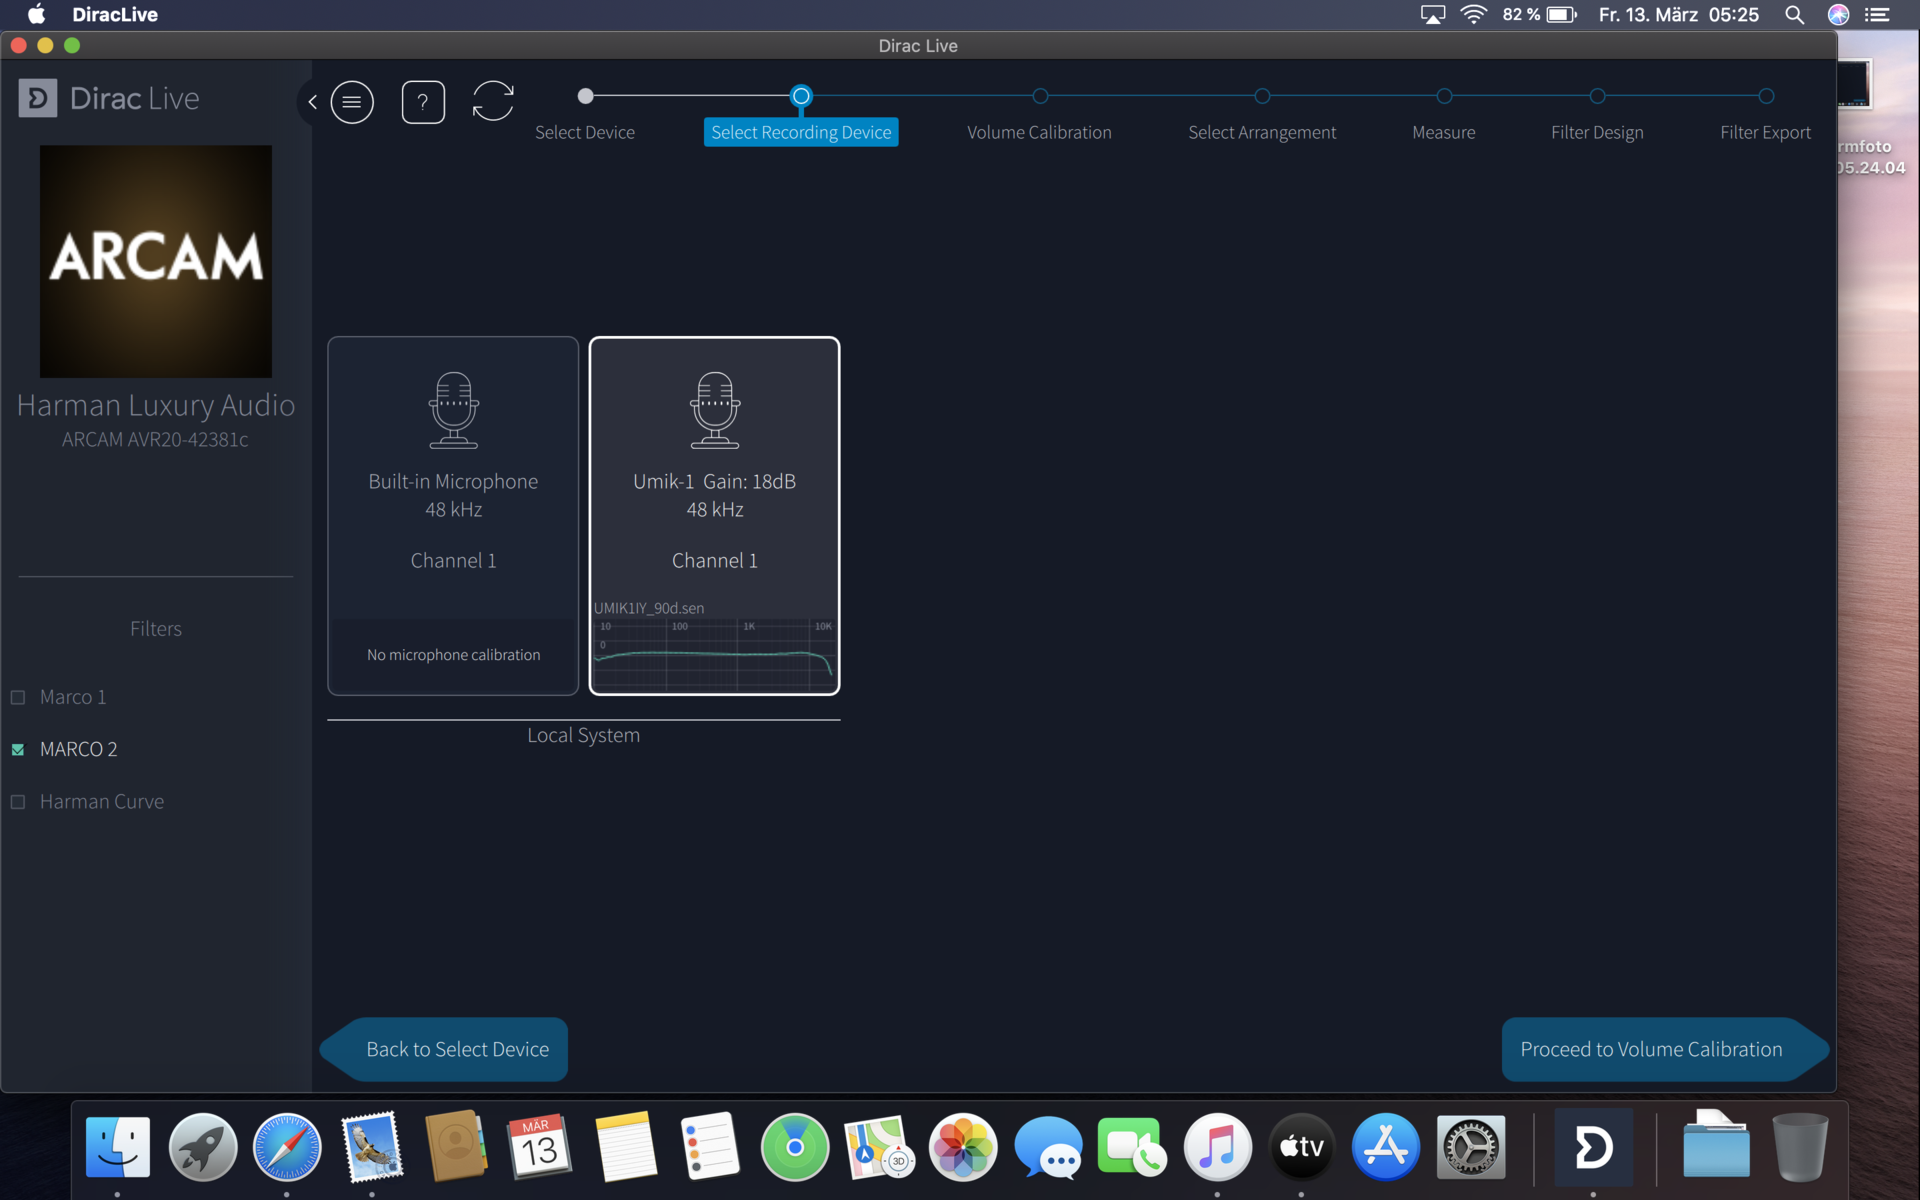Jump to the Filter Export step
1920x1200 pixels.
point(1766,132)
